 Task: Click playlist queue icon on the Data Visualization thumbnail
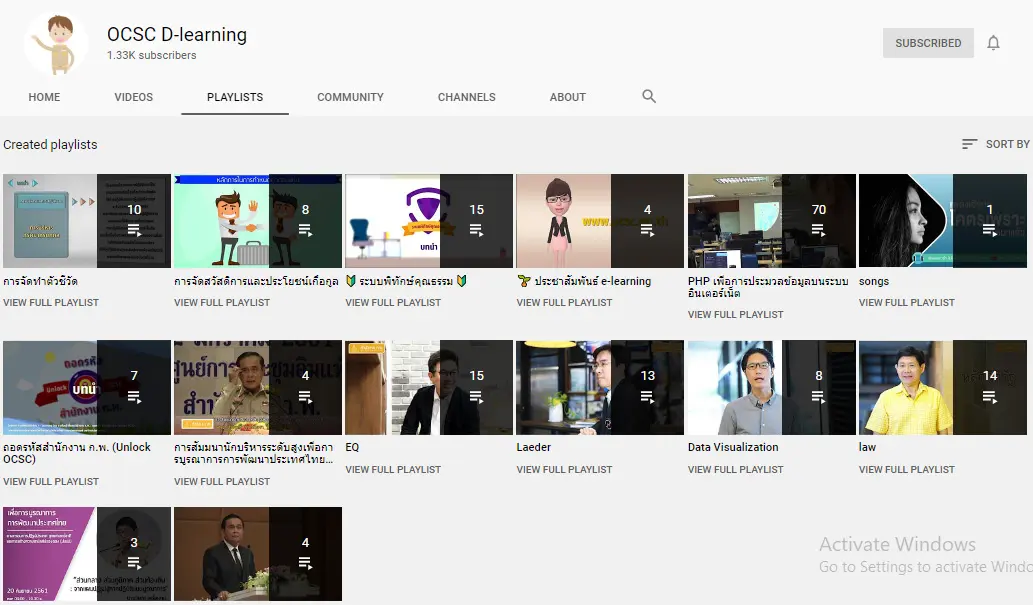tap(818, 397)
